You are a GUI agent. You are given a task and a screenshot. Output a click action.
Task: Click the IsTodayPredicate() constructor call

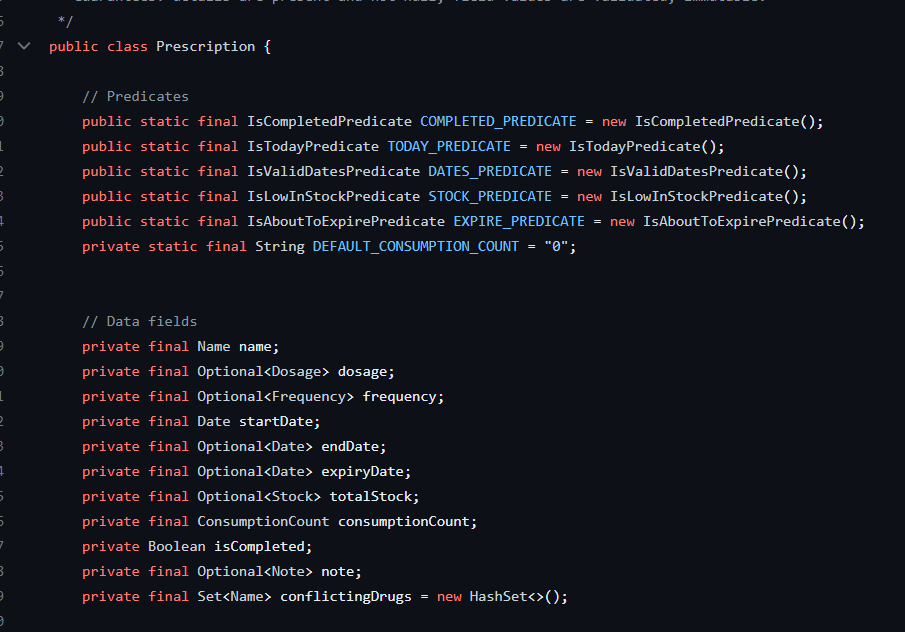click(642, 147)
